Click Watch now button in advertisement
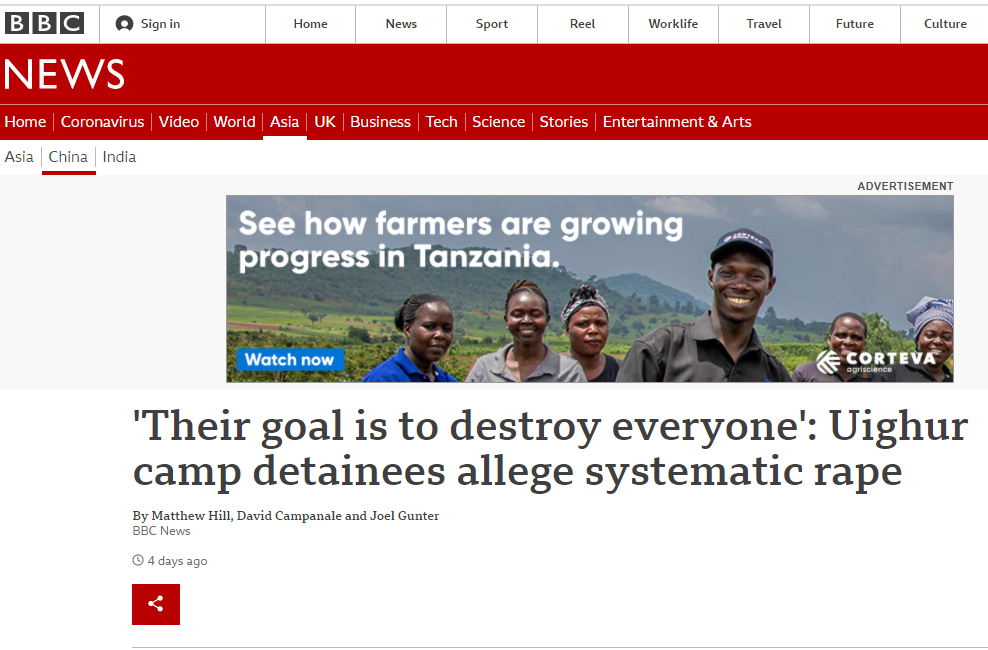Screen dimensions: 988x650 [x=290, y=360]
